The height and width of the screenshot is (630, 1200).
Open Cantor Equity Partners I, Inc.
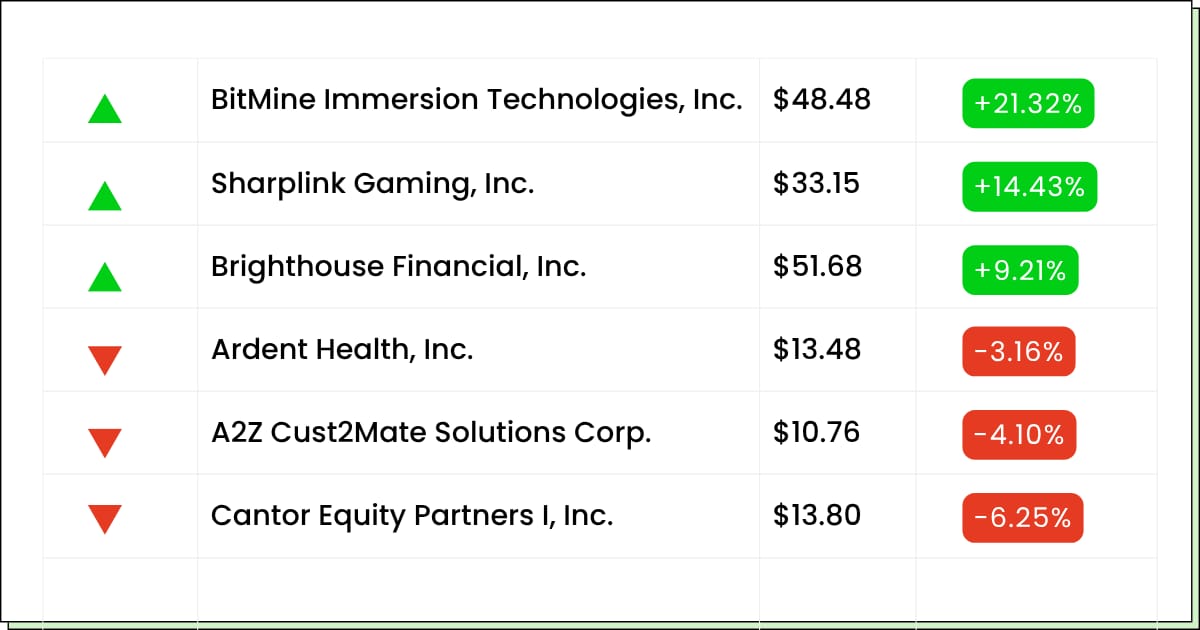pyautogui.click(x=412, y=516)
